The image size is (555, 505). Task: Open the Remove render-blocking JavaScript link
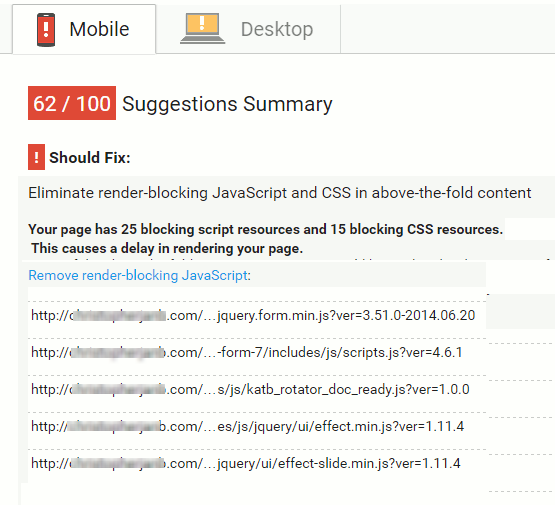click(x=139, y=275)
